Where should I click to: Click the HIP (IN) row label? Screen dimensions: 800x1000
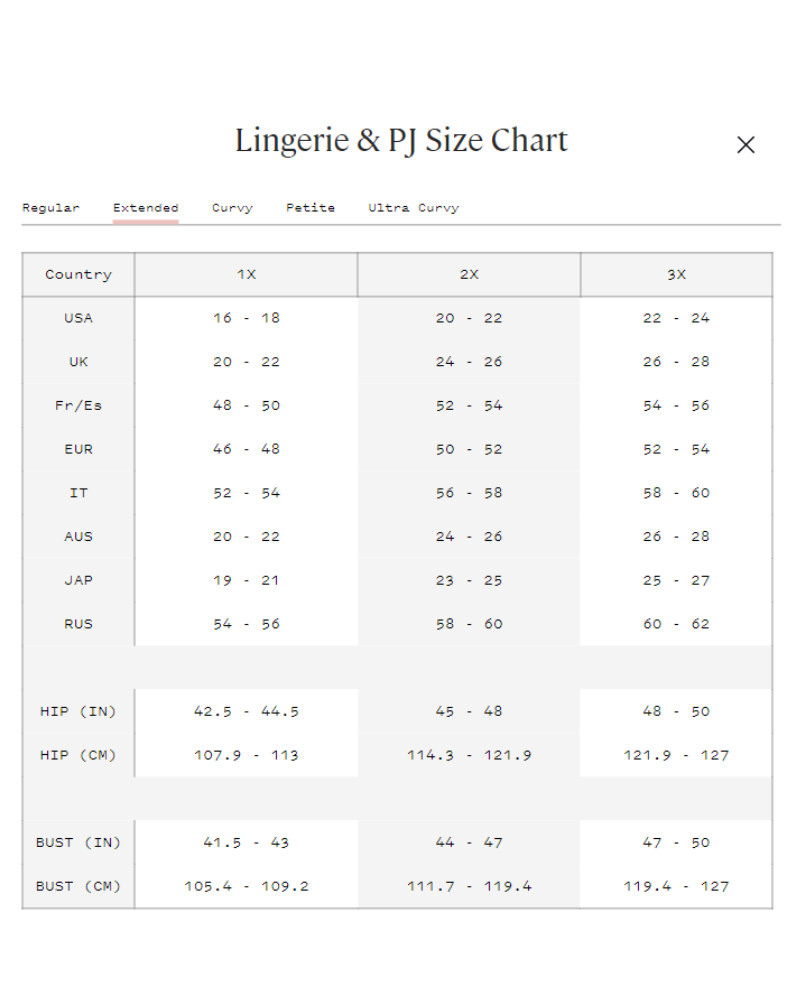tap(78, 712)
